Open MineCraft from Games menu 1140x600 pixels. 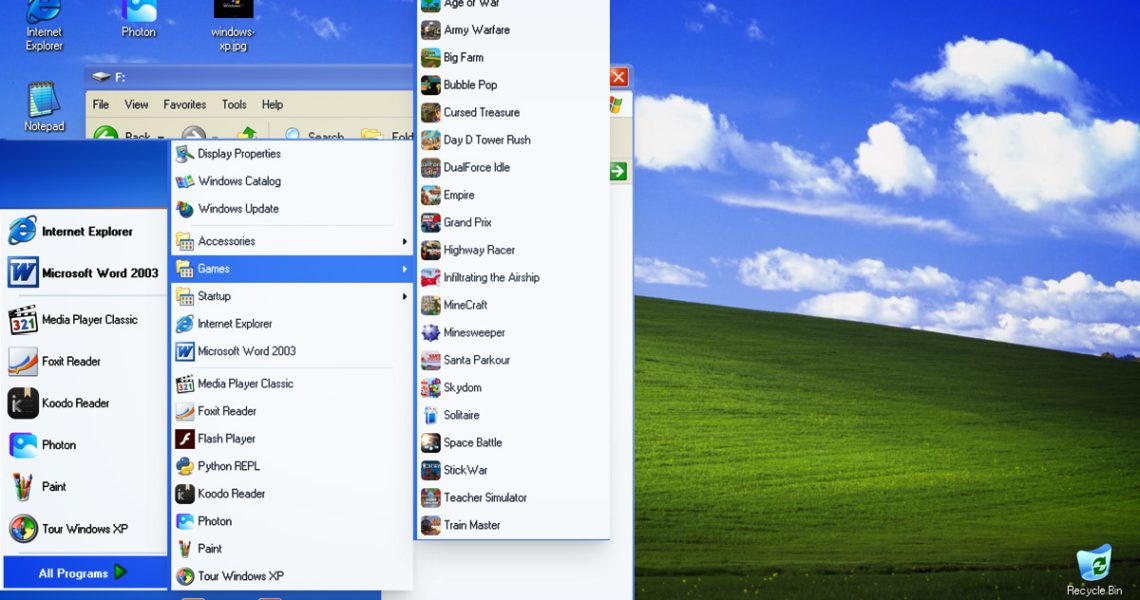coord(513,305)
